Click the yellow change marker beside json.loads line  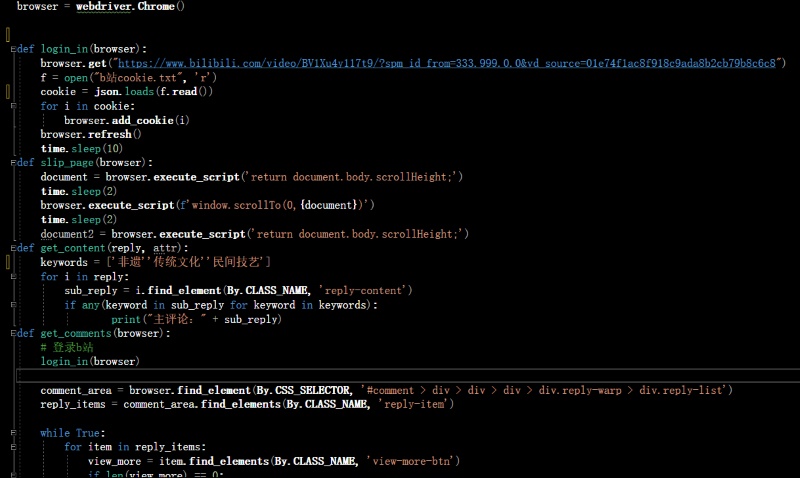pos(8,91)
